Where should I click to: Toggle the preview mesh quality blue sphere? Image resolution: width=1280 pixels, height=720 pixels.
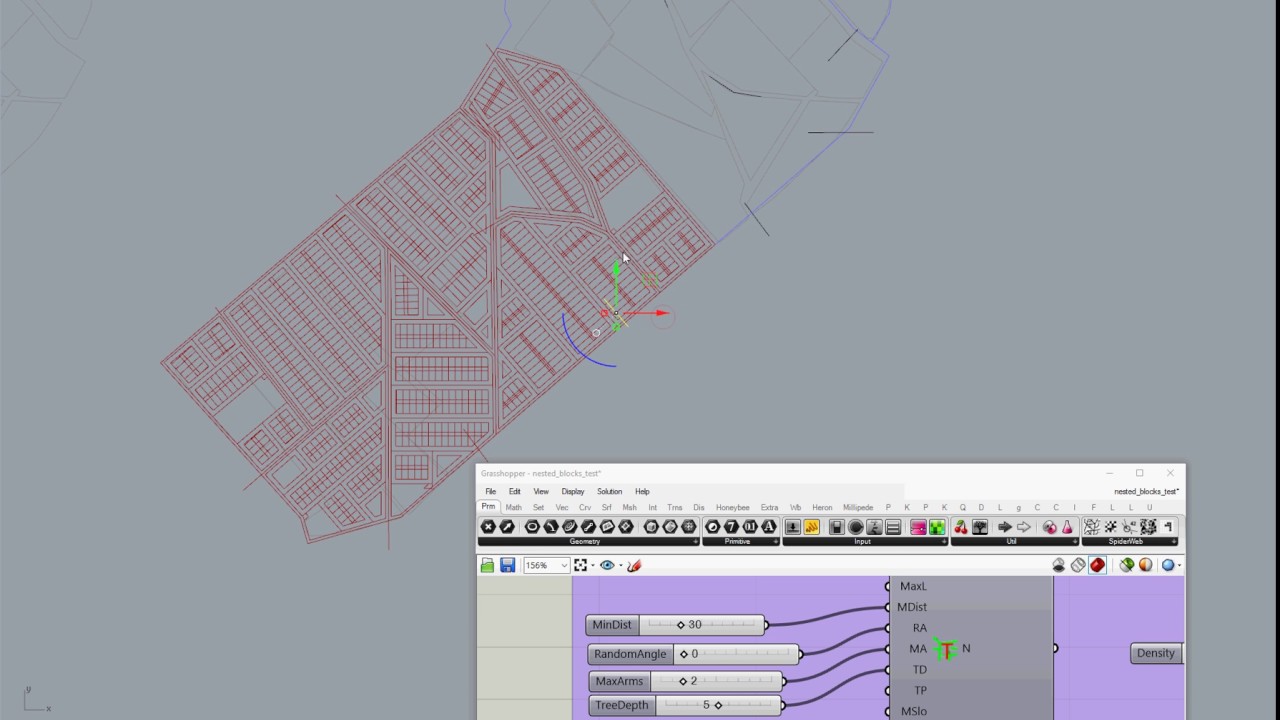(1168, 565)
